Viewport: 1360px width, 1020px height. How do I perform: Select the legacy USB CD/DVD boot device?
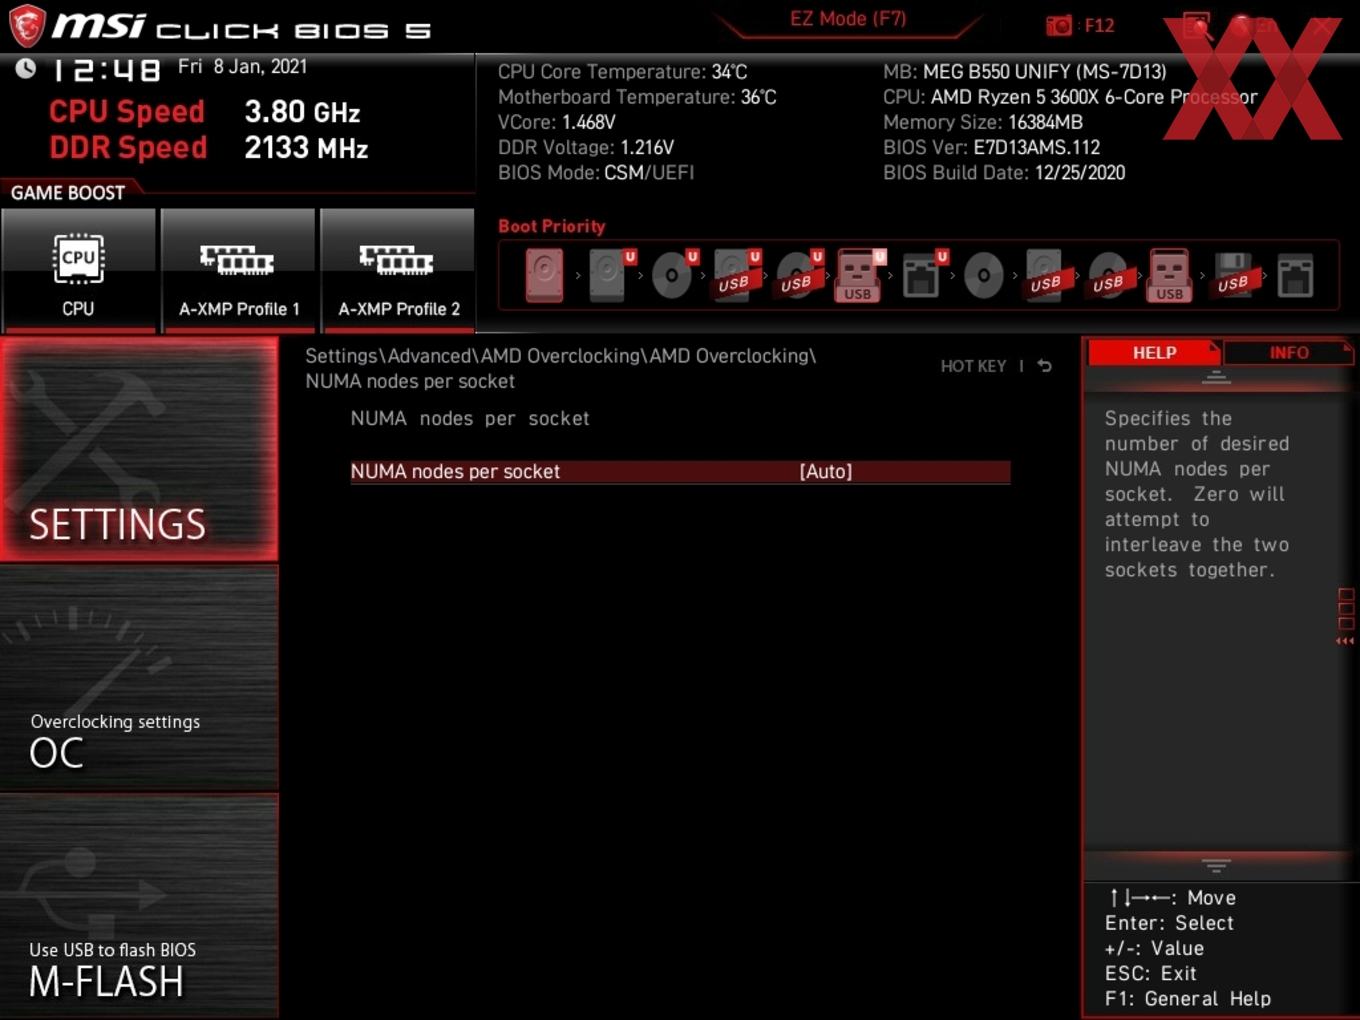(x=1108, y=275)
